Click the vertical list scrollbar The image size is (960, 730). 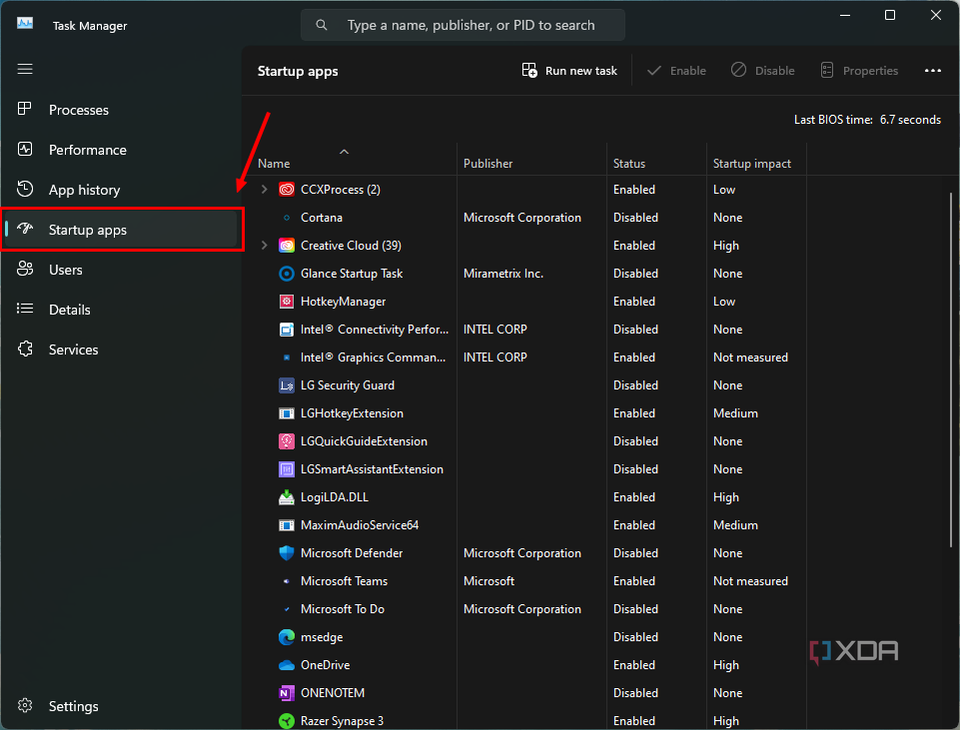(x=950, y=370)
